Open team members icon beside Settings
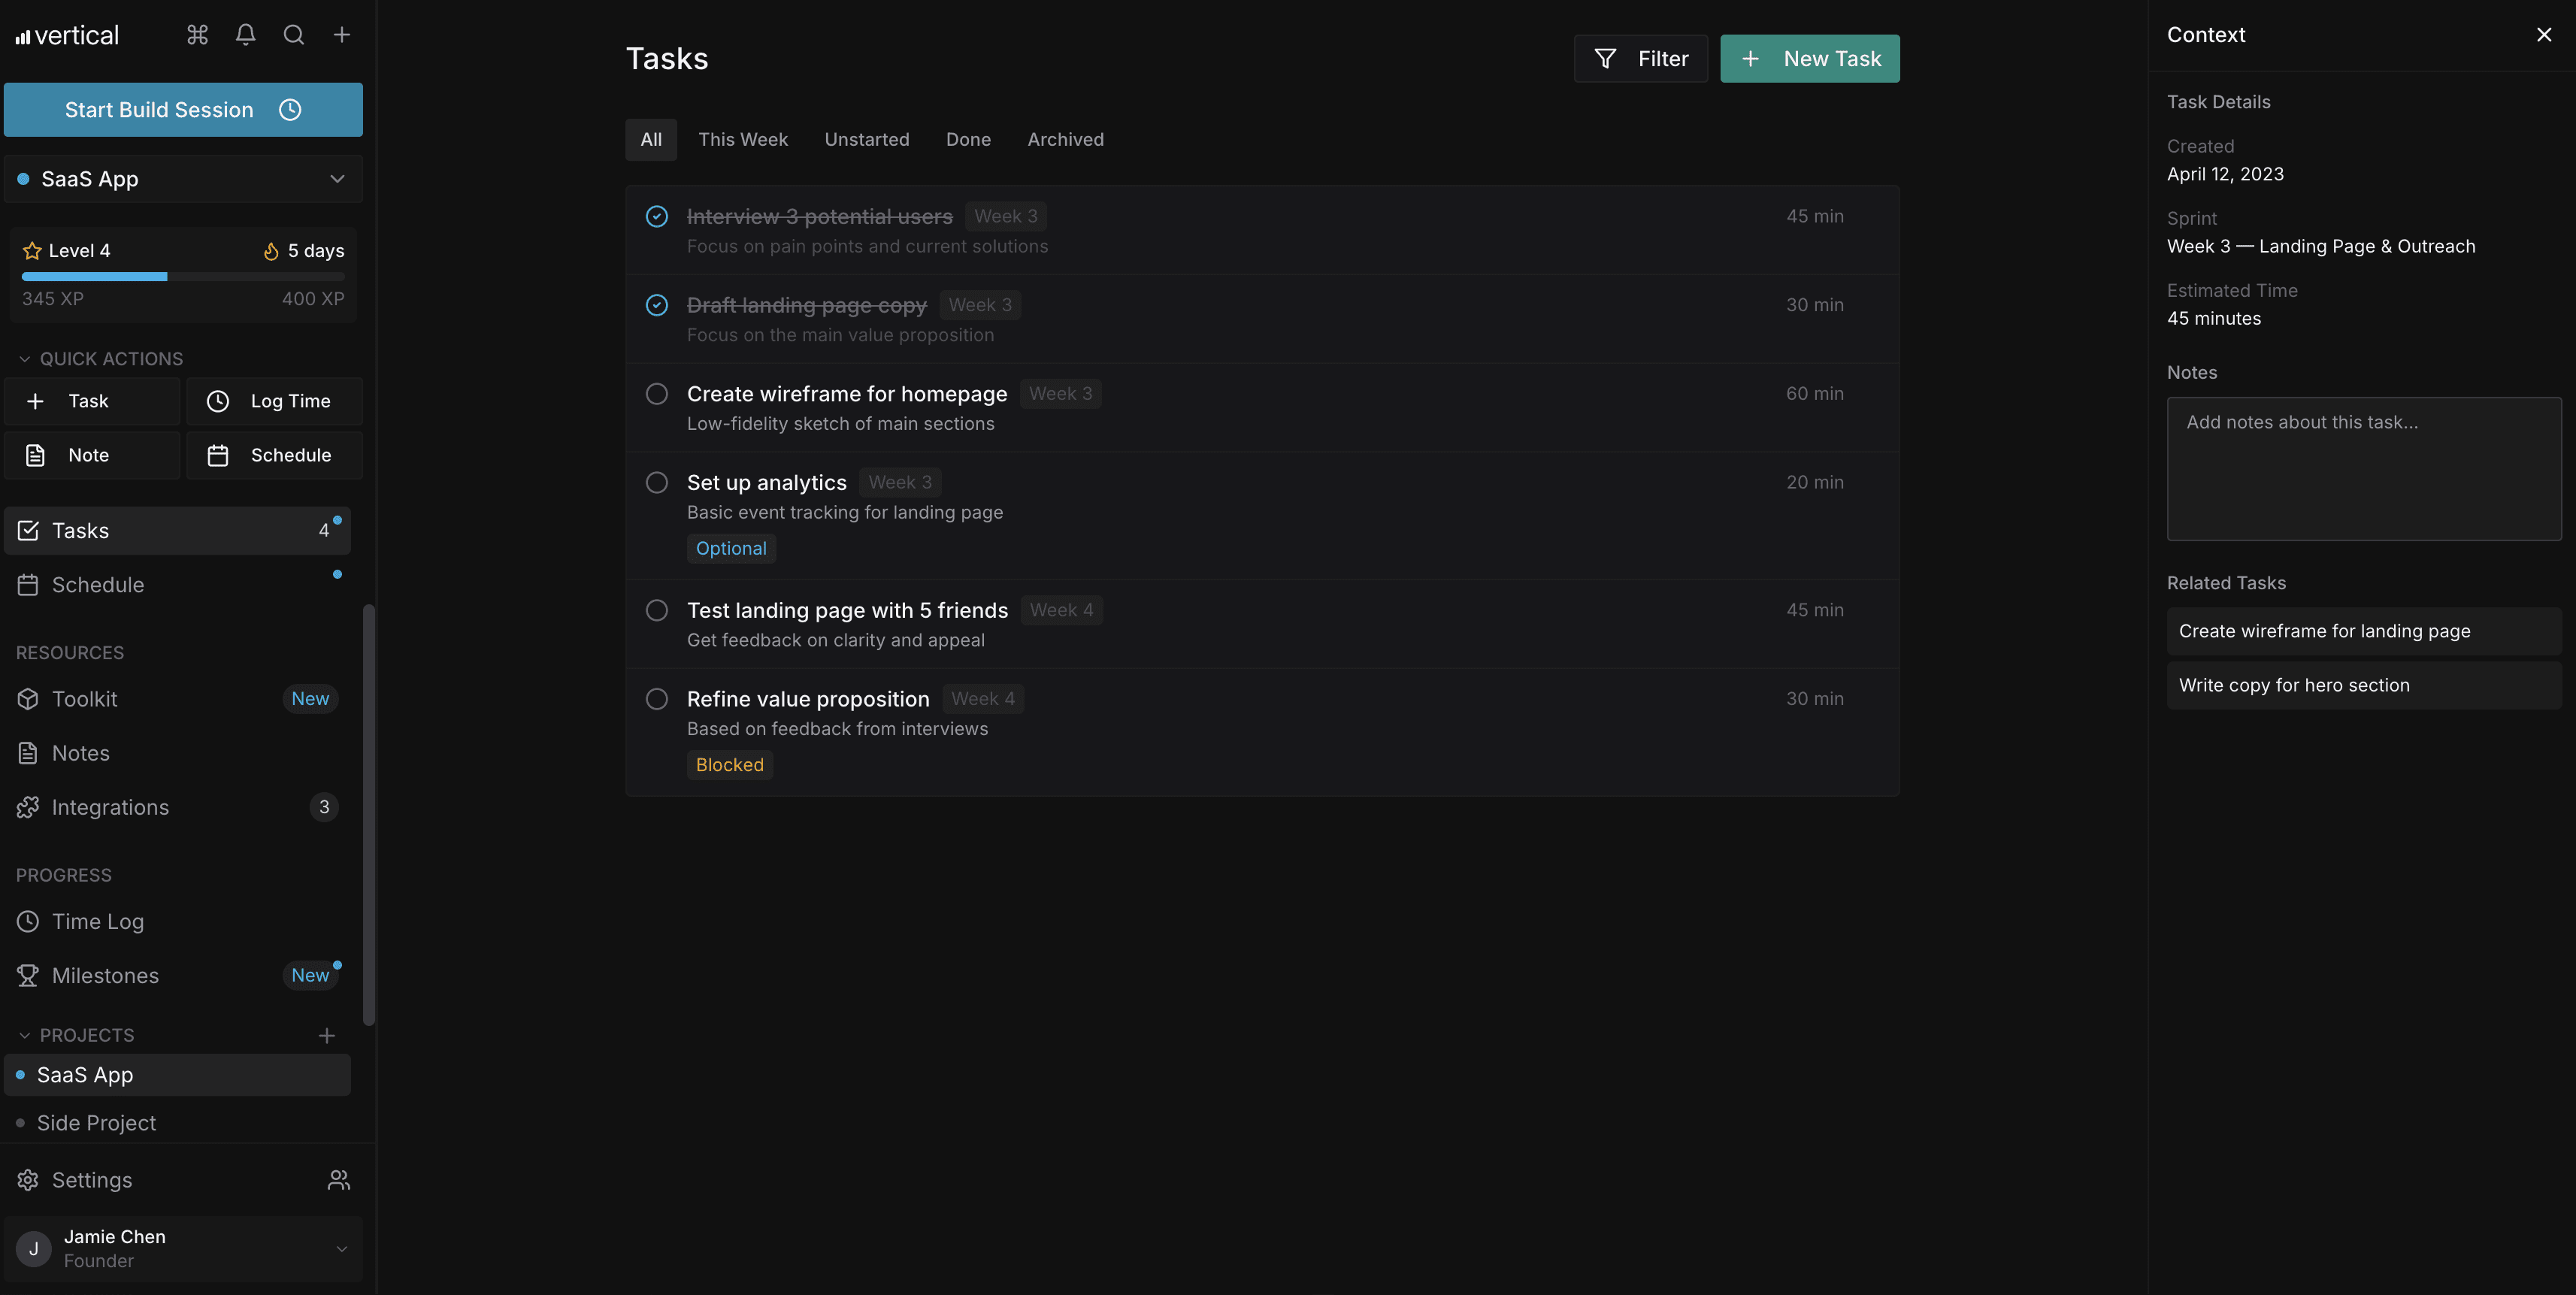 coord(339,1180)
